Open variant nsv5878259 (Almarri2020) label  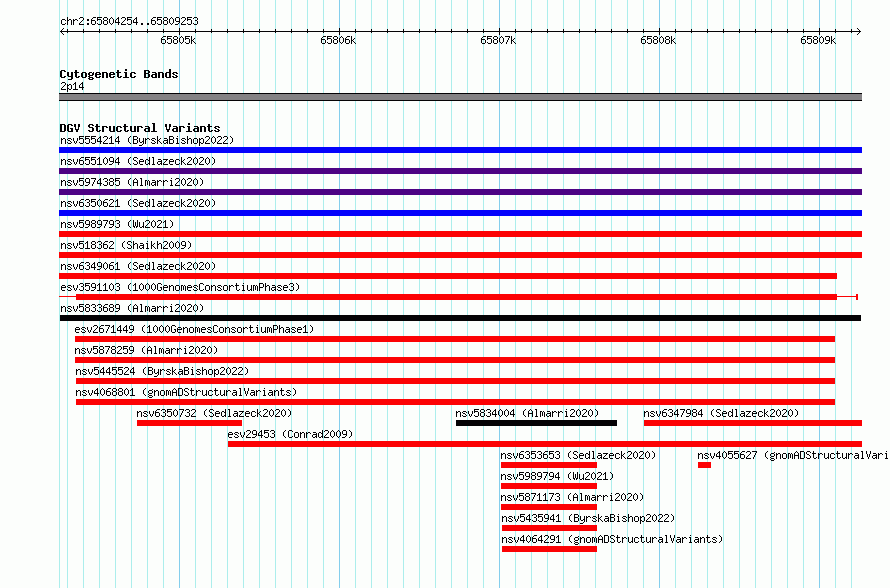click(146, 350)
